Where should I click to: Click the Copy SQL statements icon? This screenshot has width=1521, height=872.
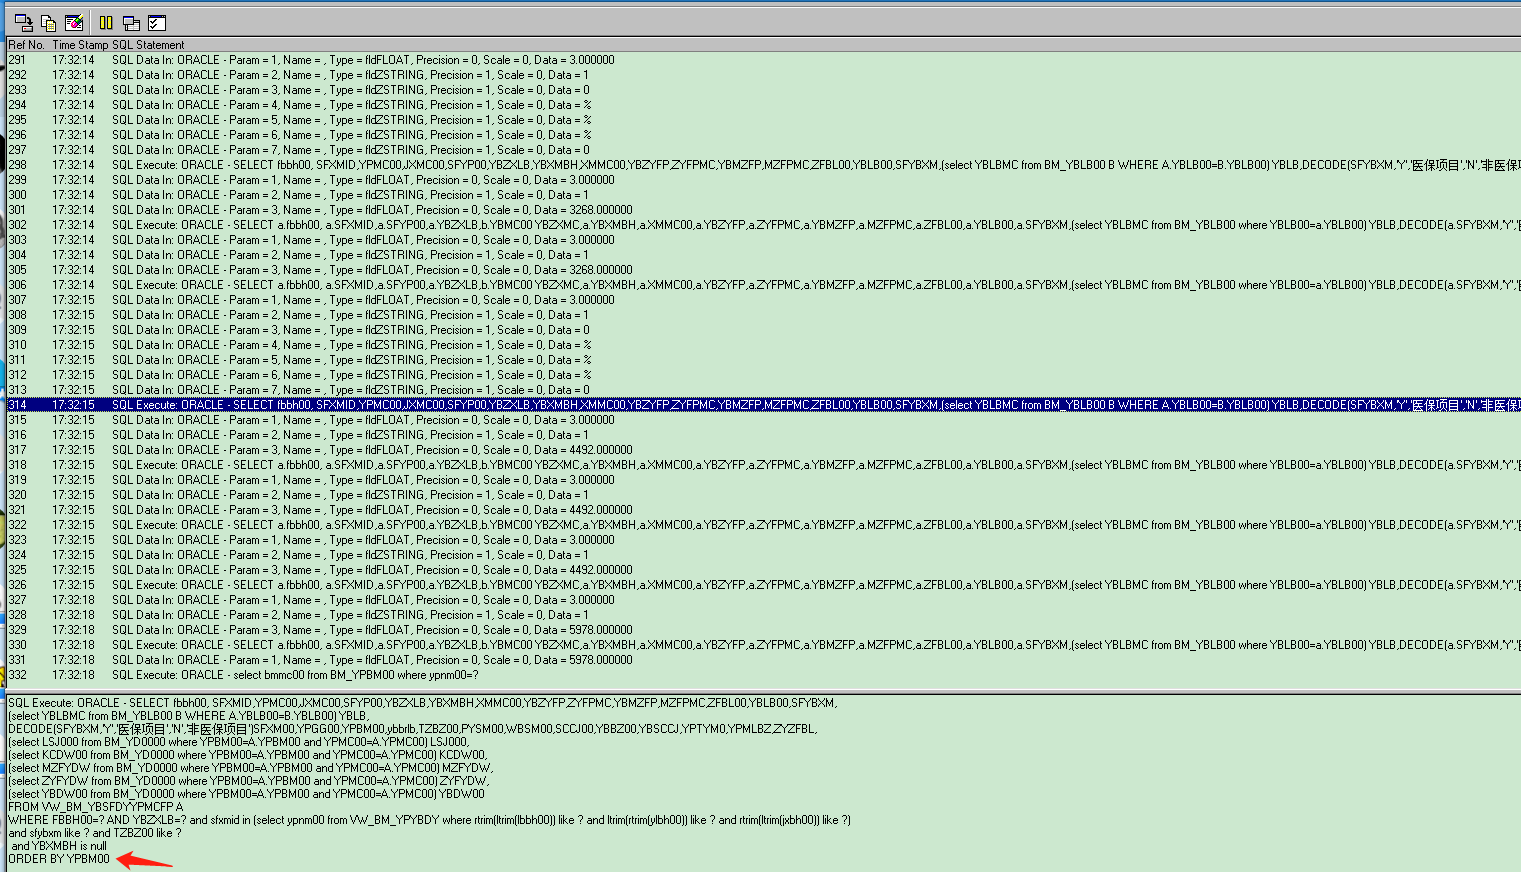point(48,23)
